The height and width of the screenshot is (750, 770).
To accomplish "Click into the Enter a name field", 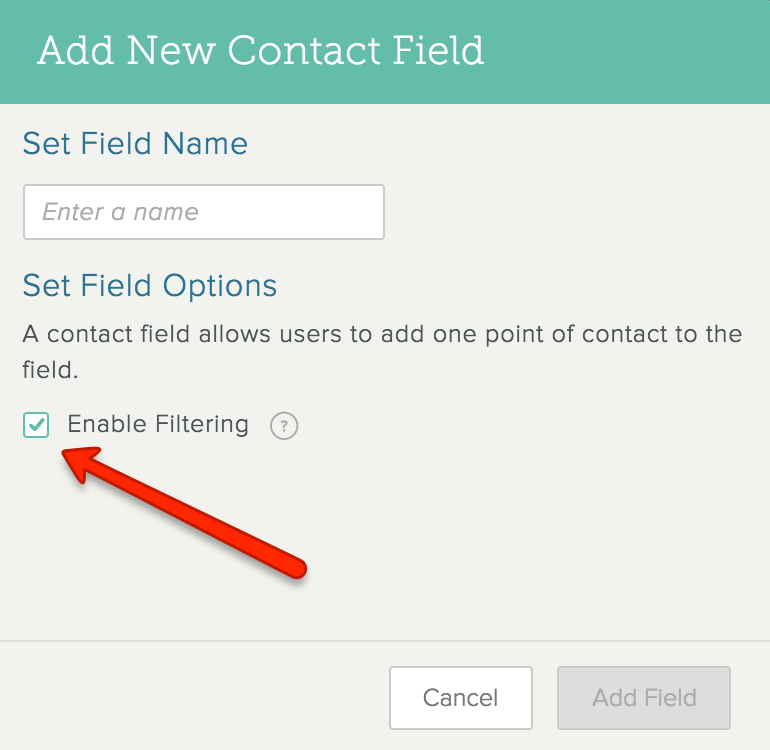I will click(x=204, y=212).
